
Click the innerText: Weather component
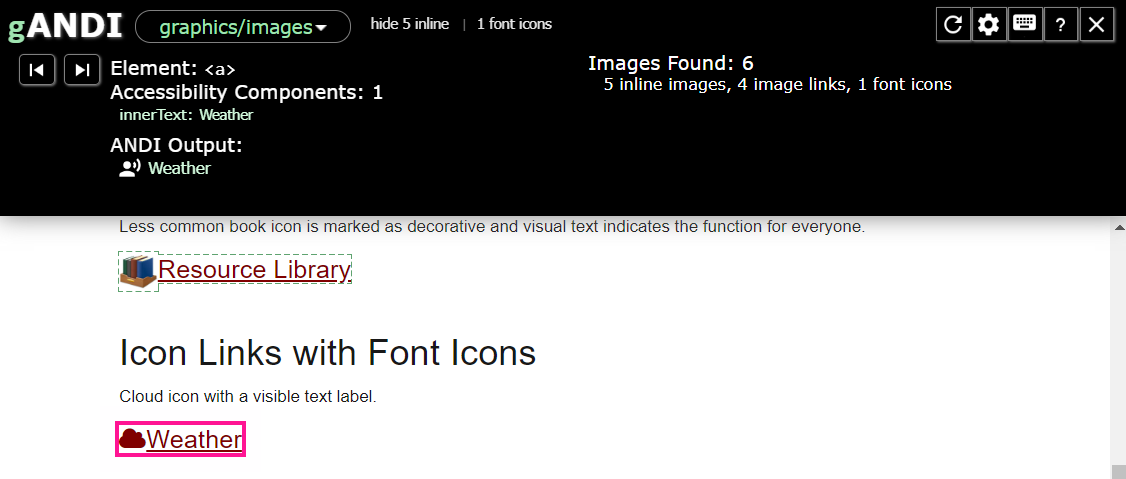point(186,115)
